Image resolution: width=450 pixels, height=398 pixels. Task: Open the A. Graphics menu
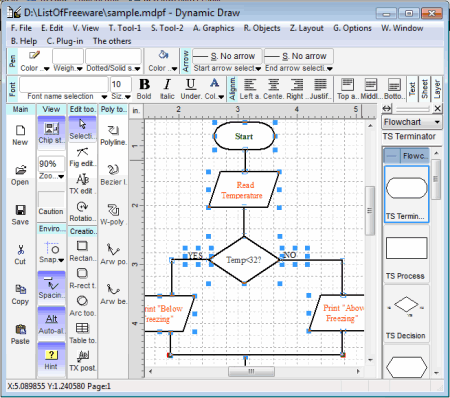(214, 28)
